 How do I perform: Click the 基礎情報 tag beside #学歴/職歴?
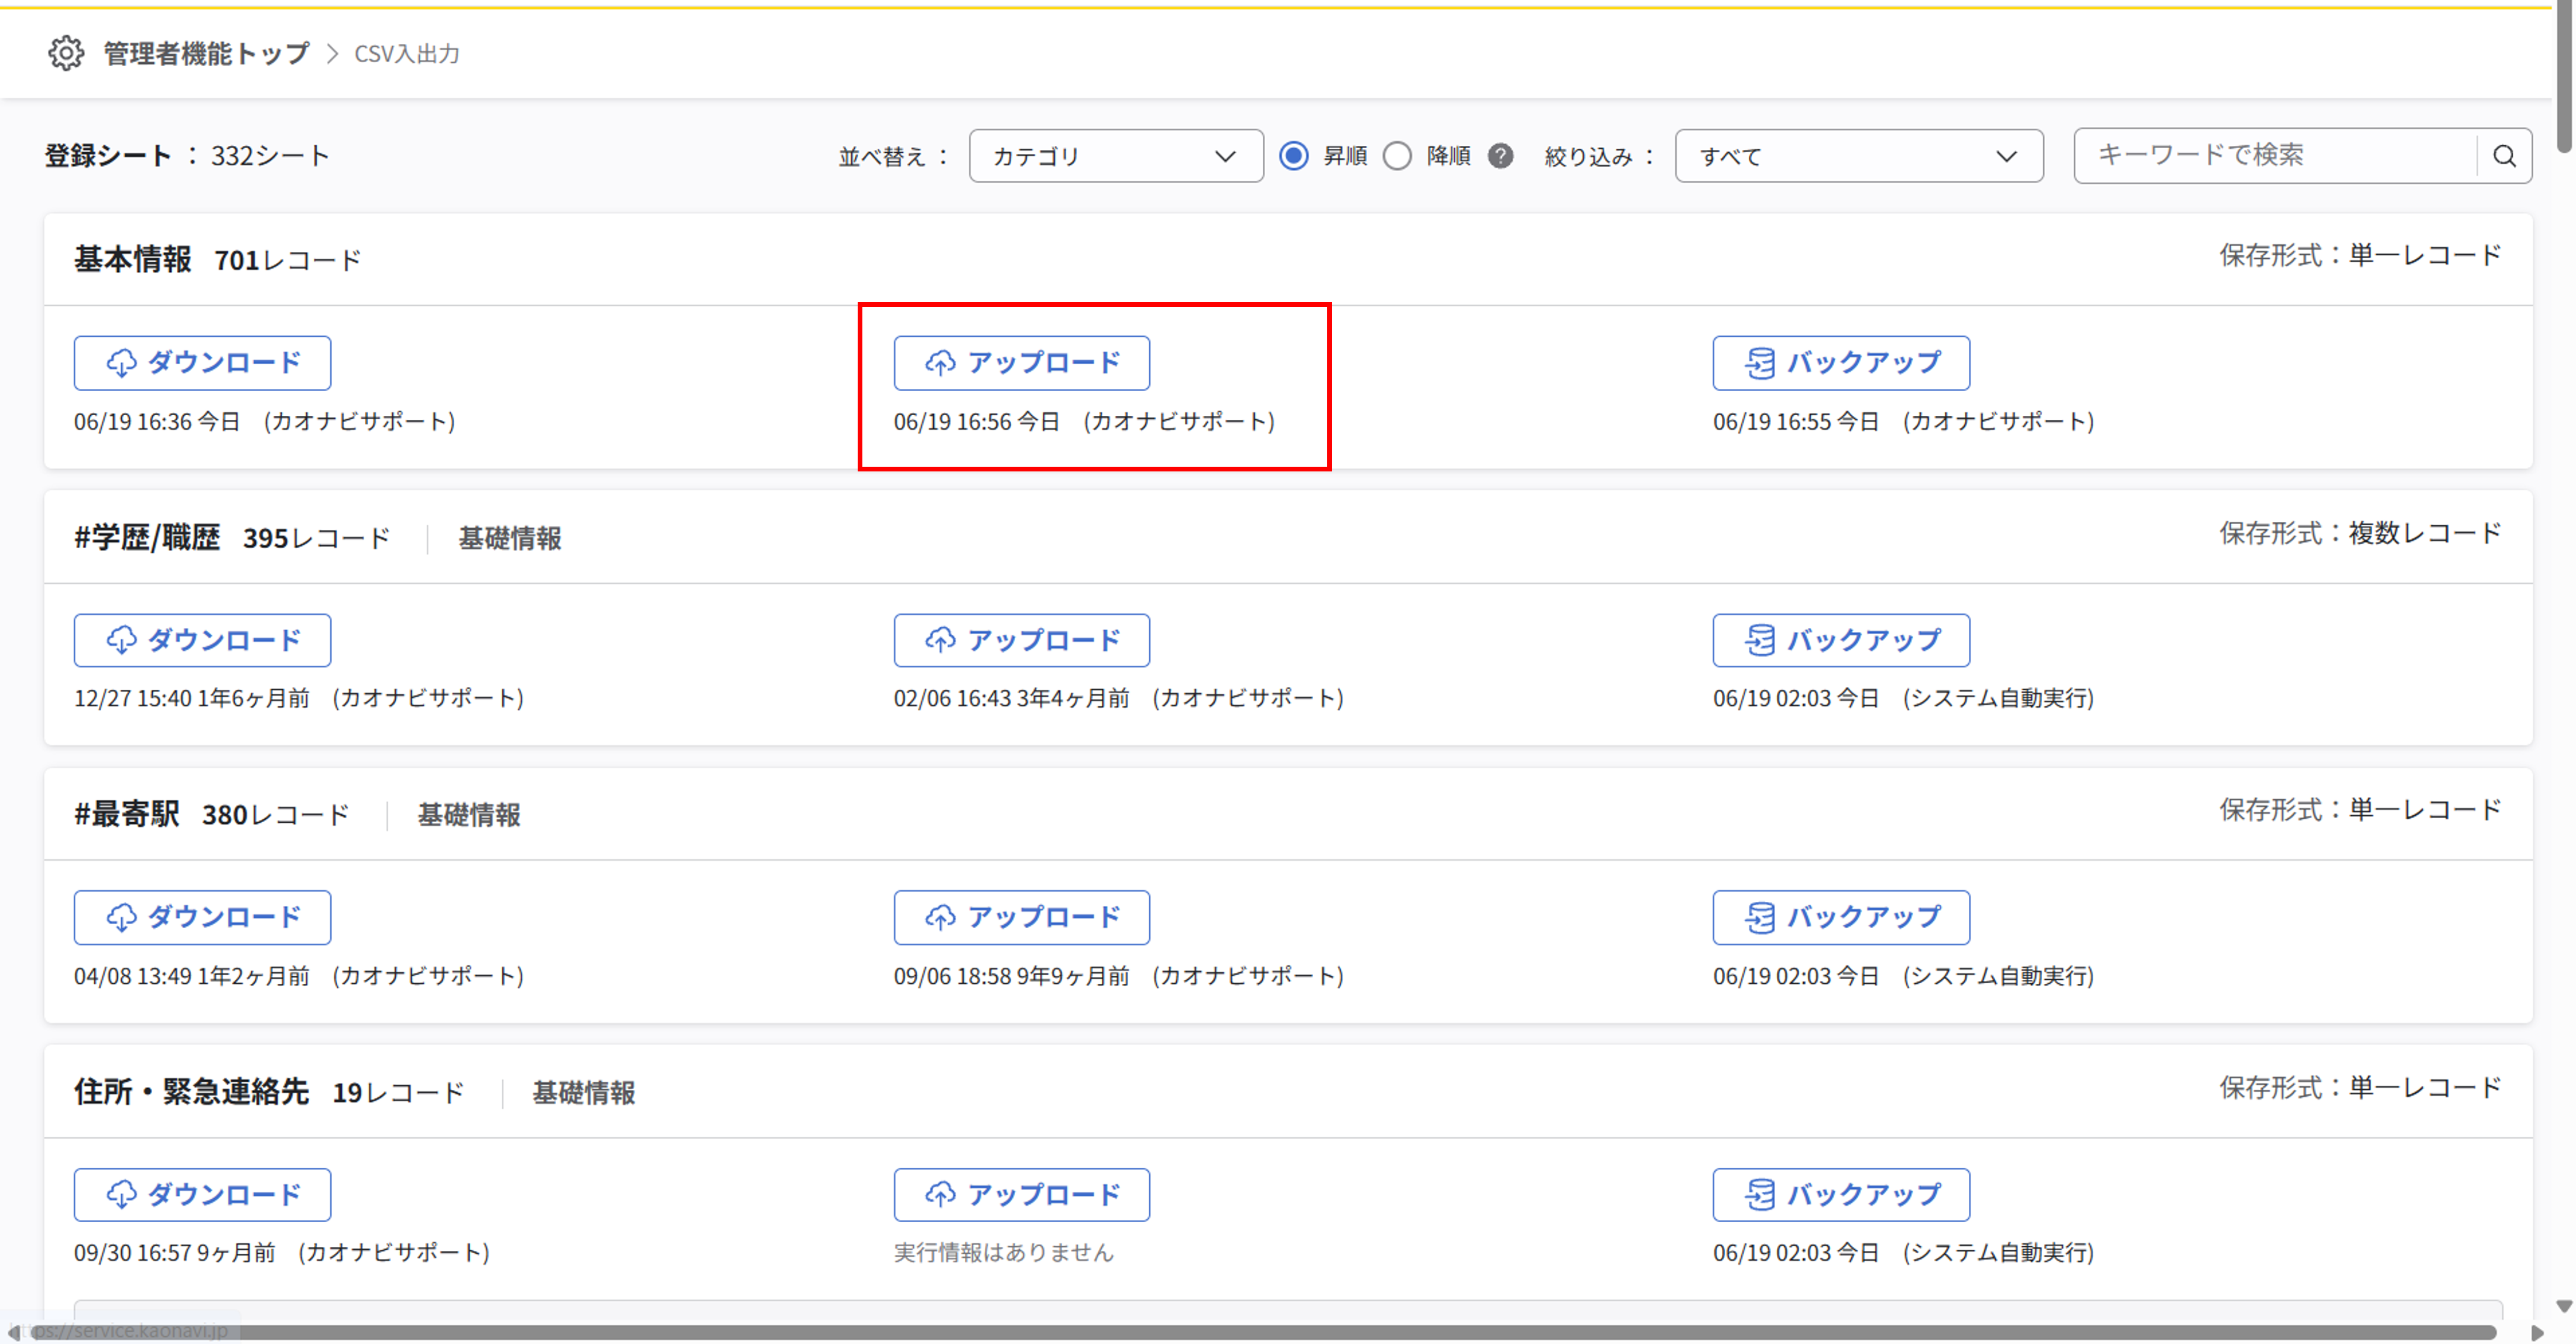coord(510,538)
